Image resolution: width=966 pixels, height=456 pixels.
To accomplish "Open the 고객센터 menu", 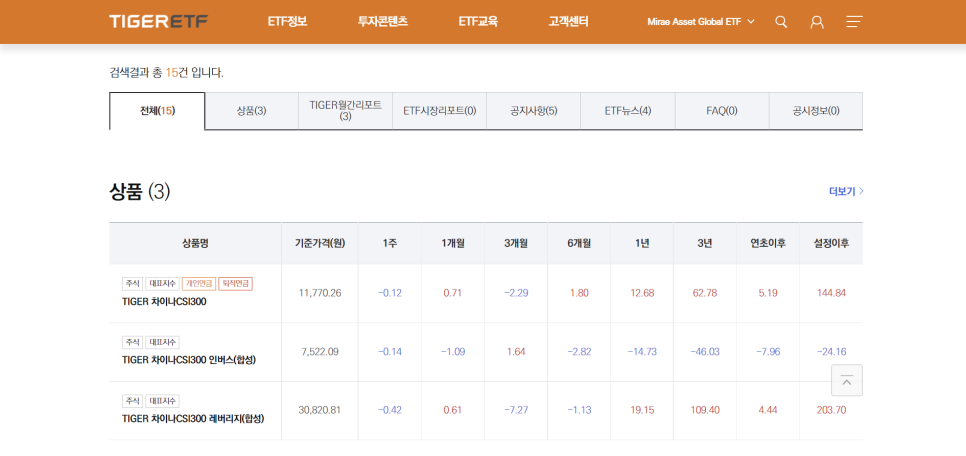I will (x=568, y=22).
